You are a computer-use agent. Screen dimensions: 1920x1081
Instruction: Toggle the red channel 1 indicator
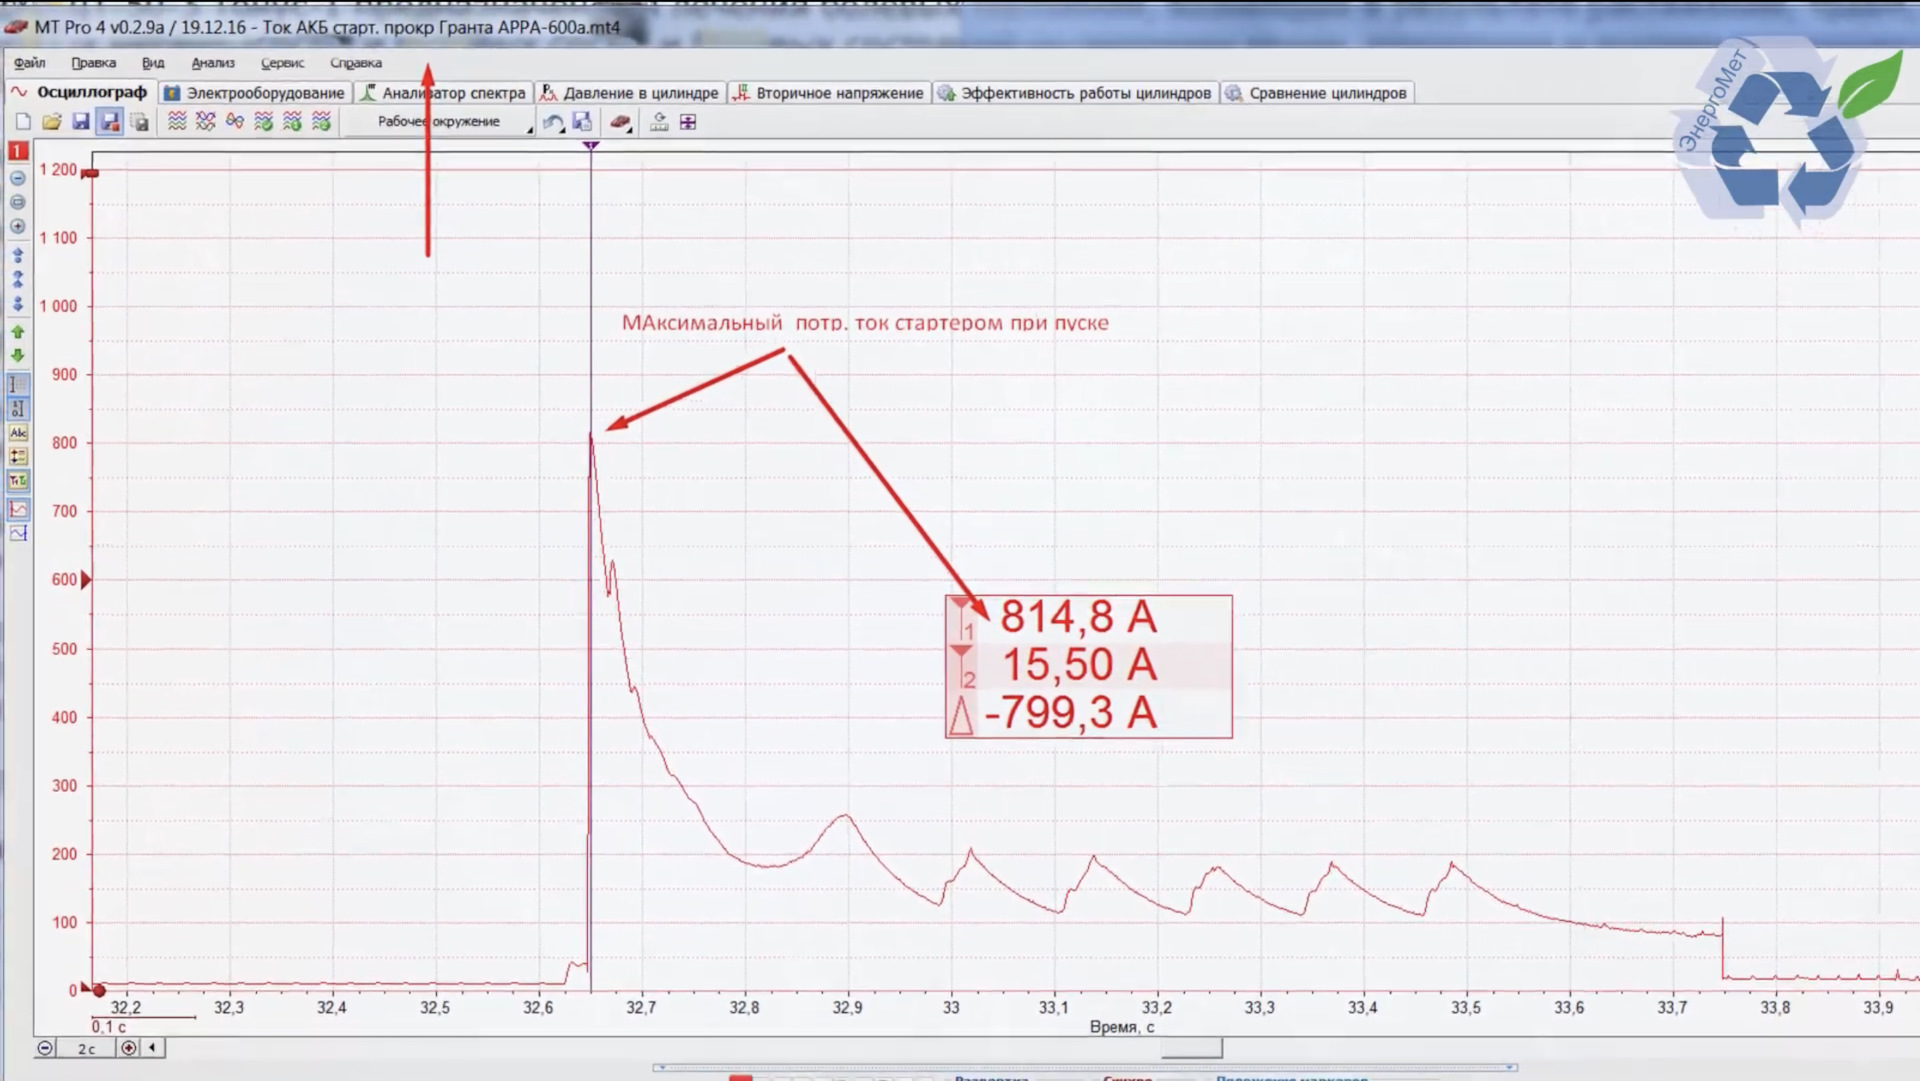tap(18, 151)
